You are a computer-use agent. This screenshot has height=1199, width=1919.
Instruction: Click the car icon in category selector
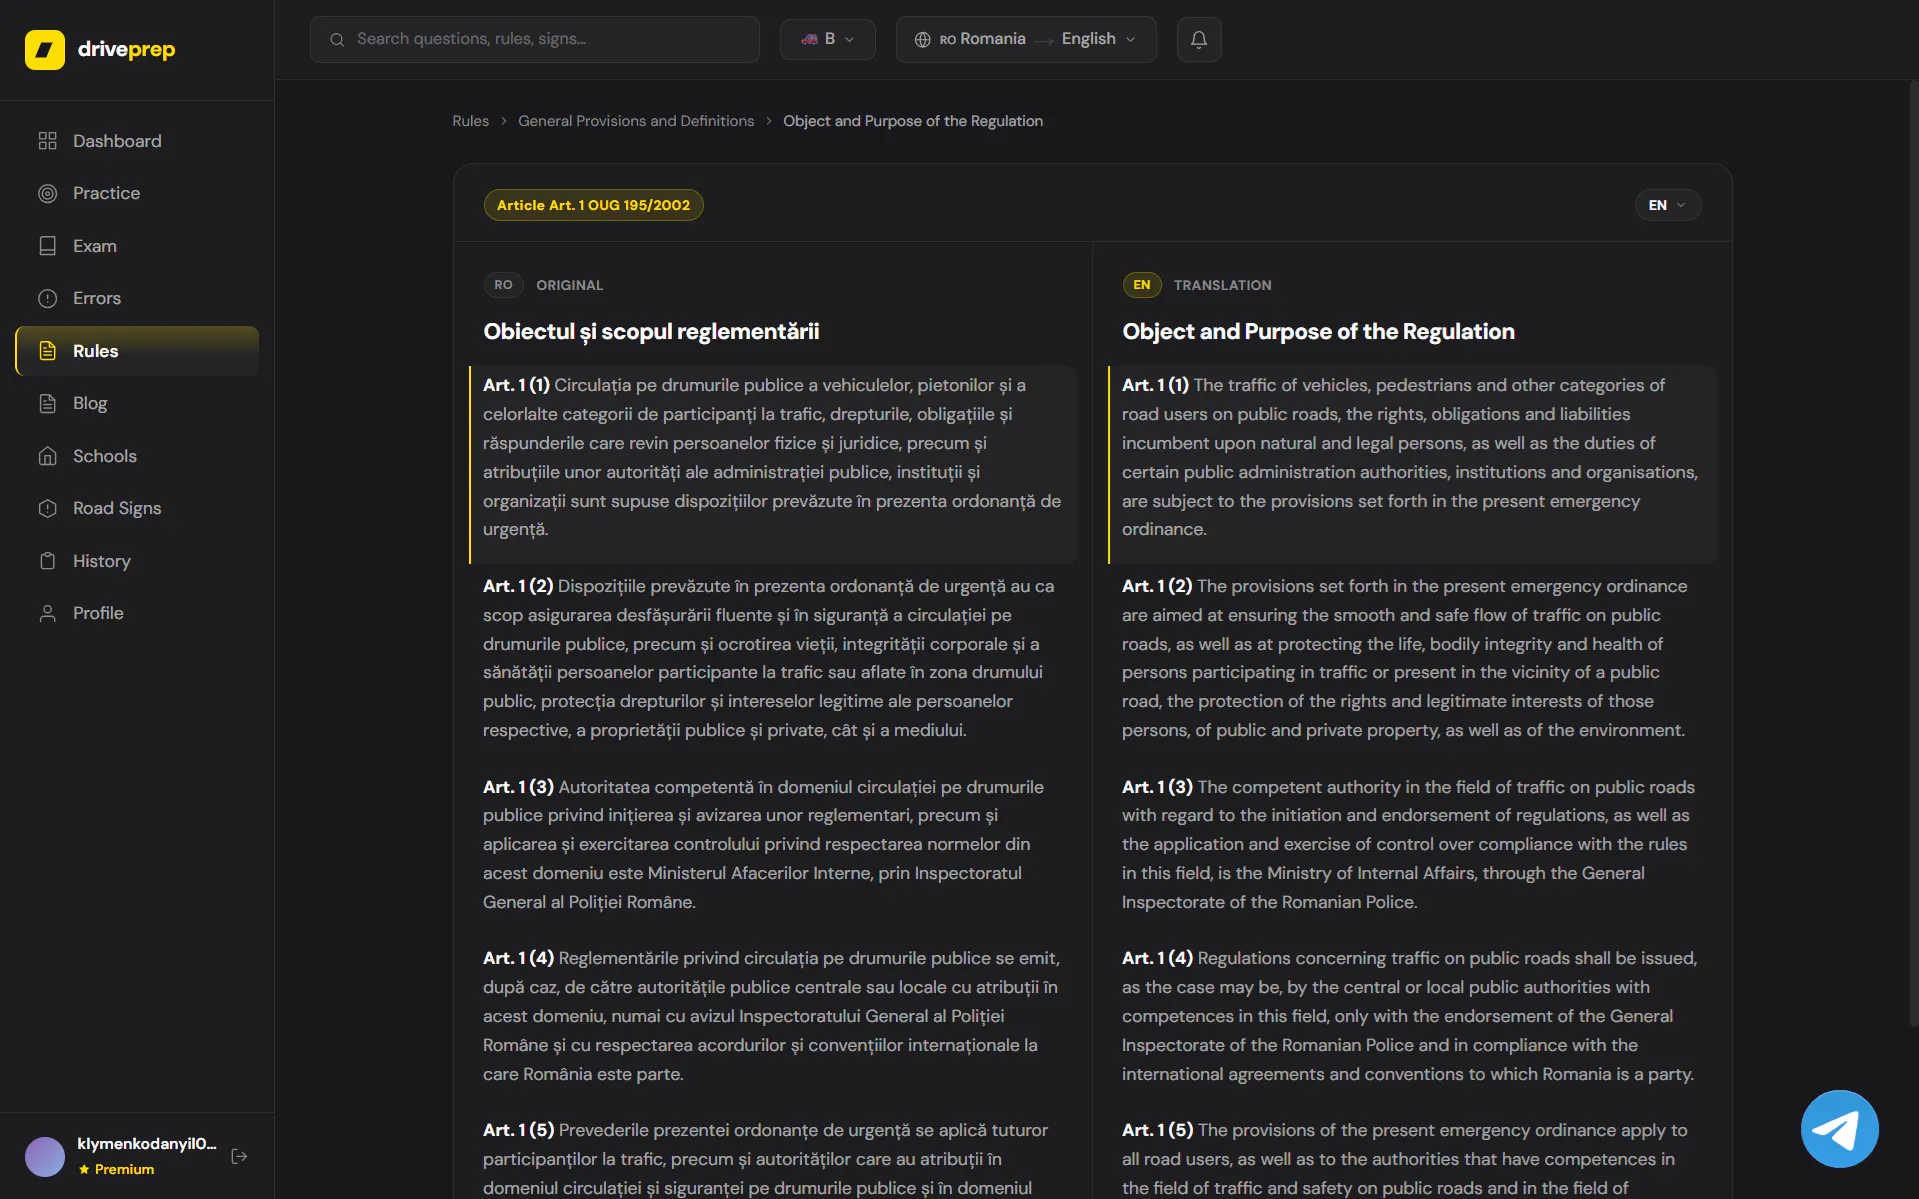810,40
